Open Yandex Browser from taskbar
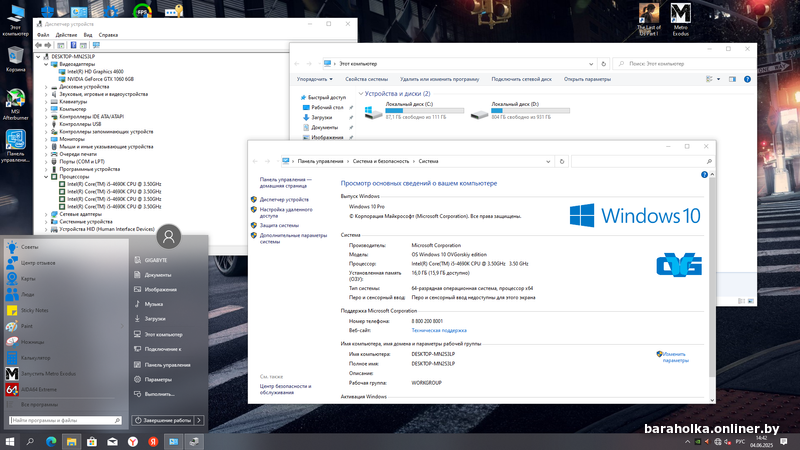 (x=133, y=442)
